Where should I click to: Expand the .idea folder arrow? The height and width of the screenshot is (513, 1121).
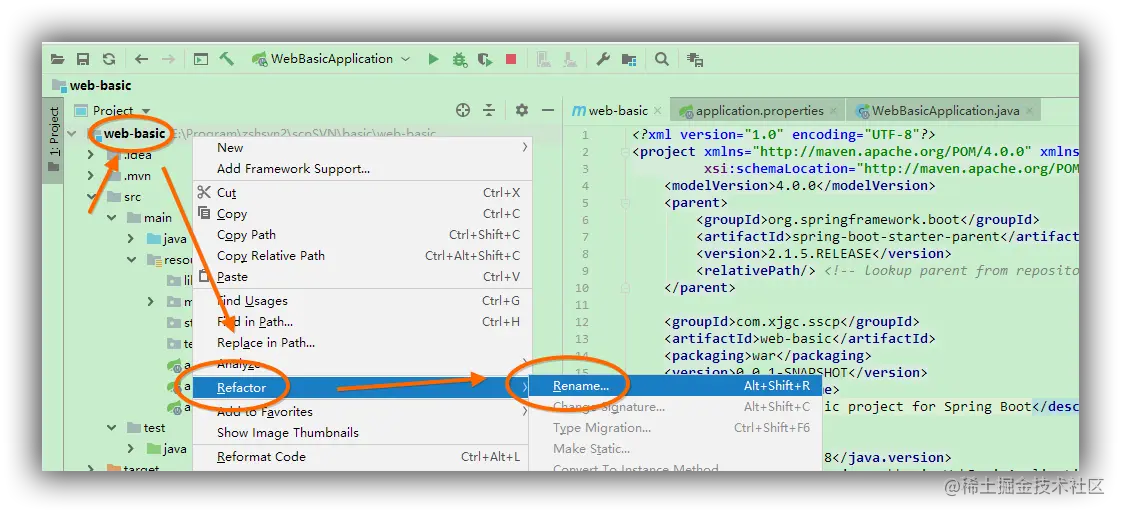pos(91,154)
